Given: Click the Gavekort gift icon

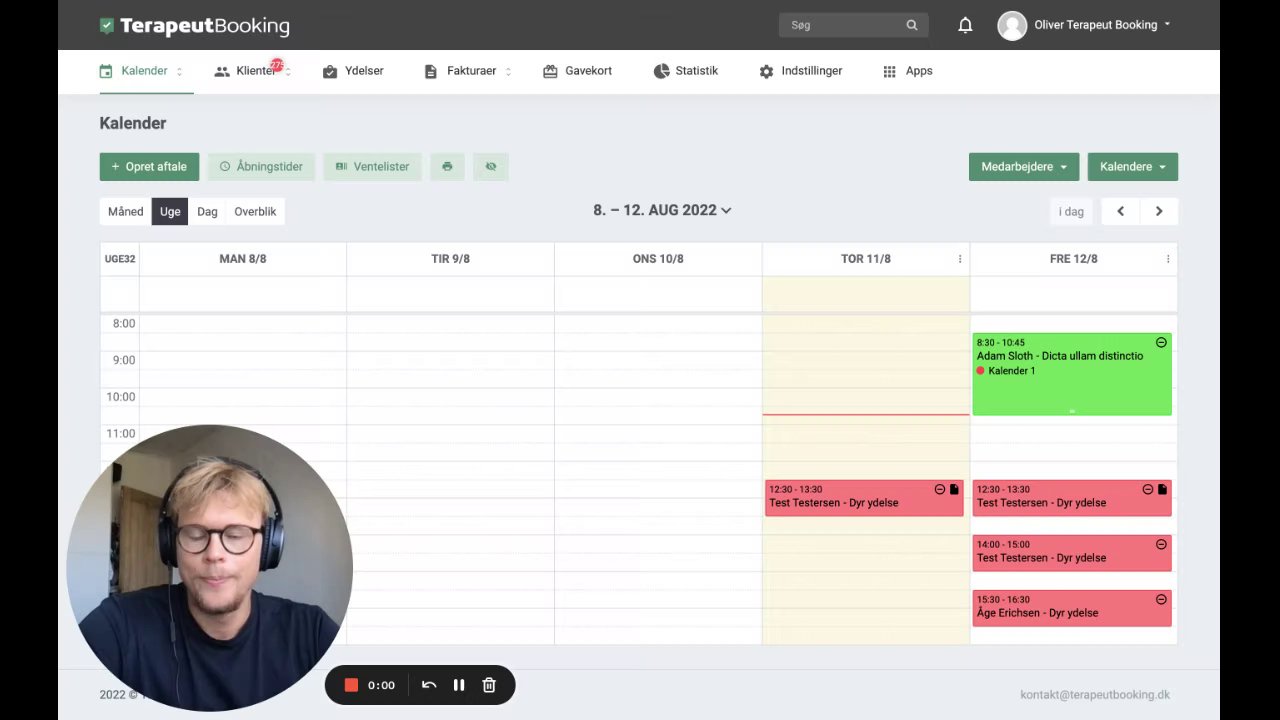Looking at the screenshot, I should tap(550, 71).
